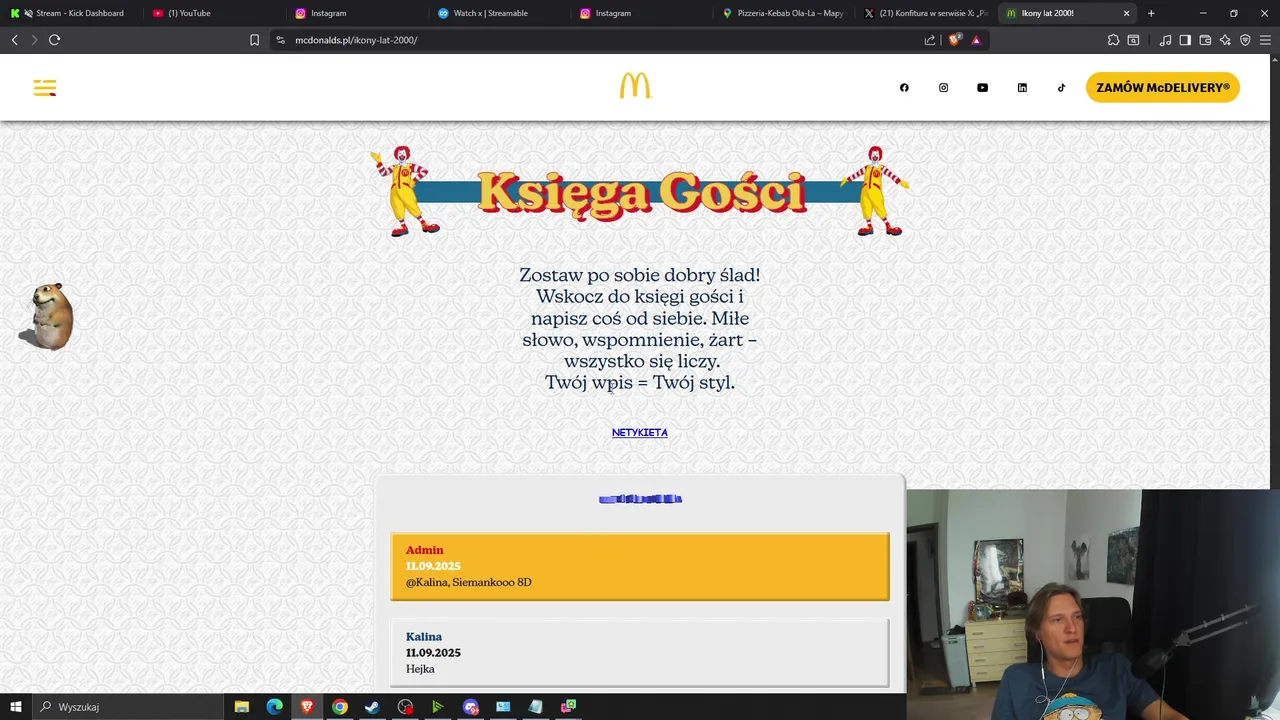This screenshot has width=1280, height=720.
Task: Switch to Konfitura w serwisie X tab
Action: point(926,13)
